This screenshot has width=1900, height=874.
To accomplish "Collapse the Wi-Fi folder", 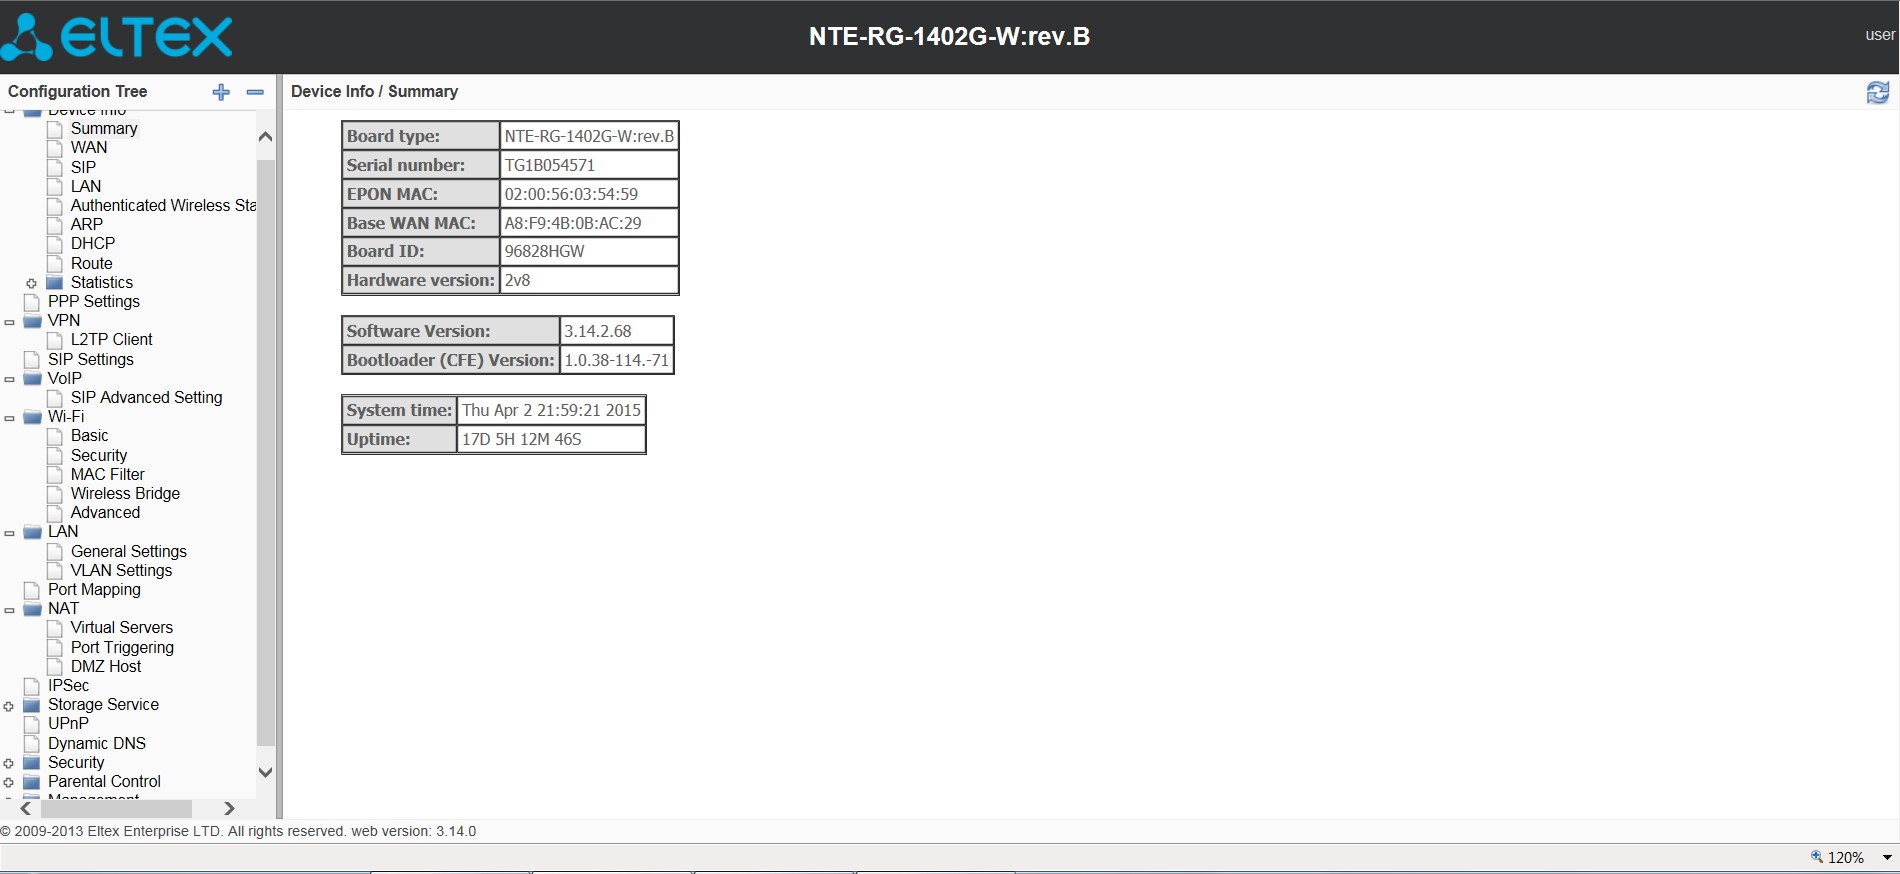I will pyautogui.click(x=9, y=418).
